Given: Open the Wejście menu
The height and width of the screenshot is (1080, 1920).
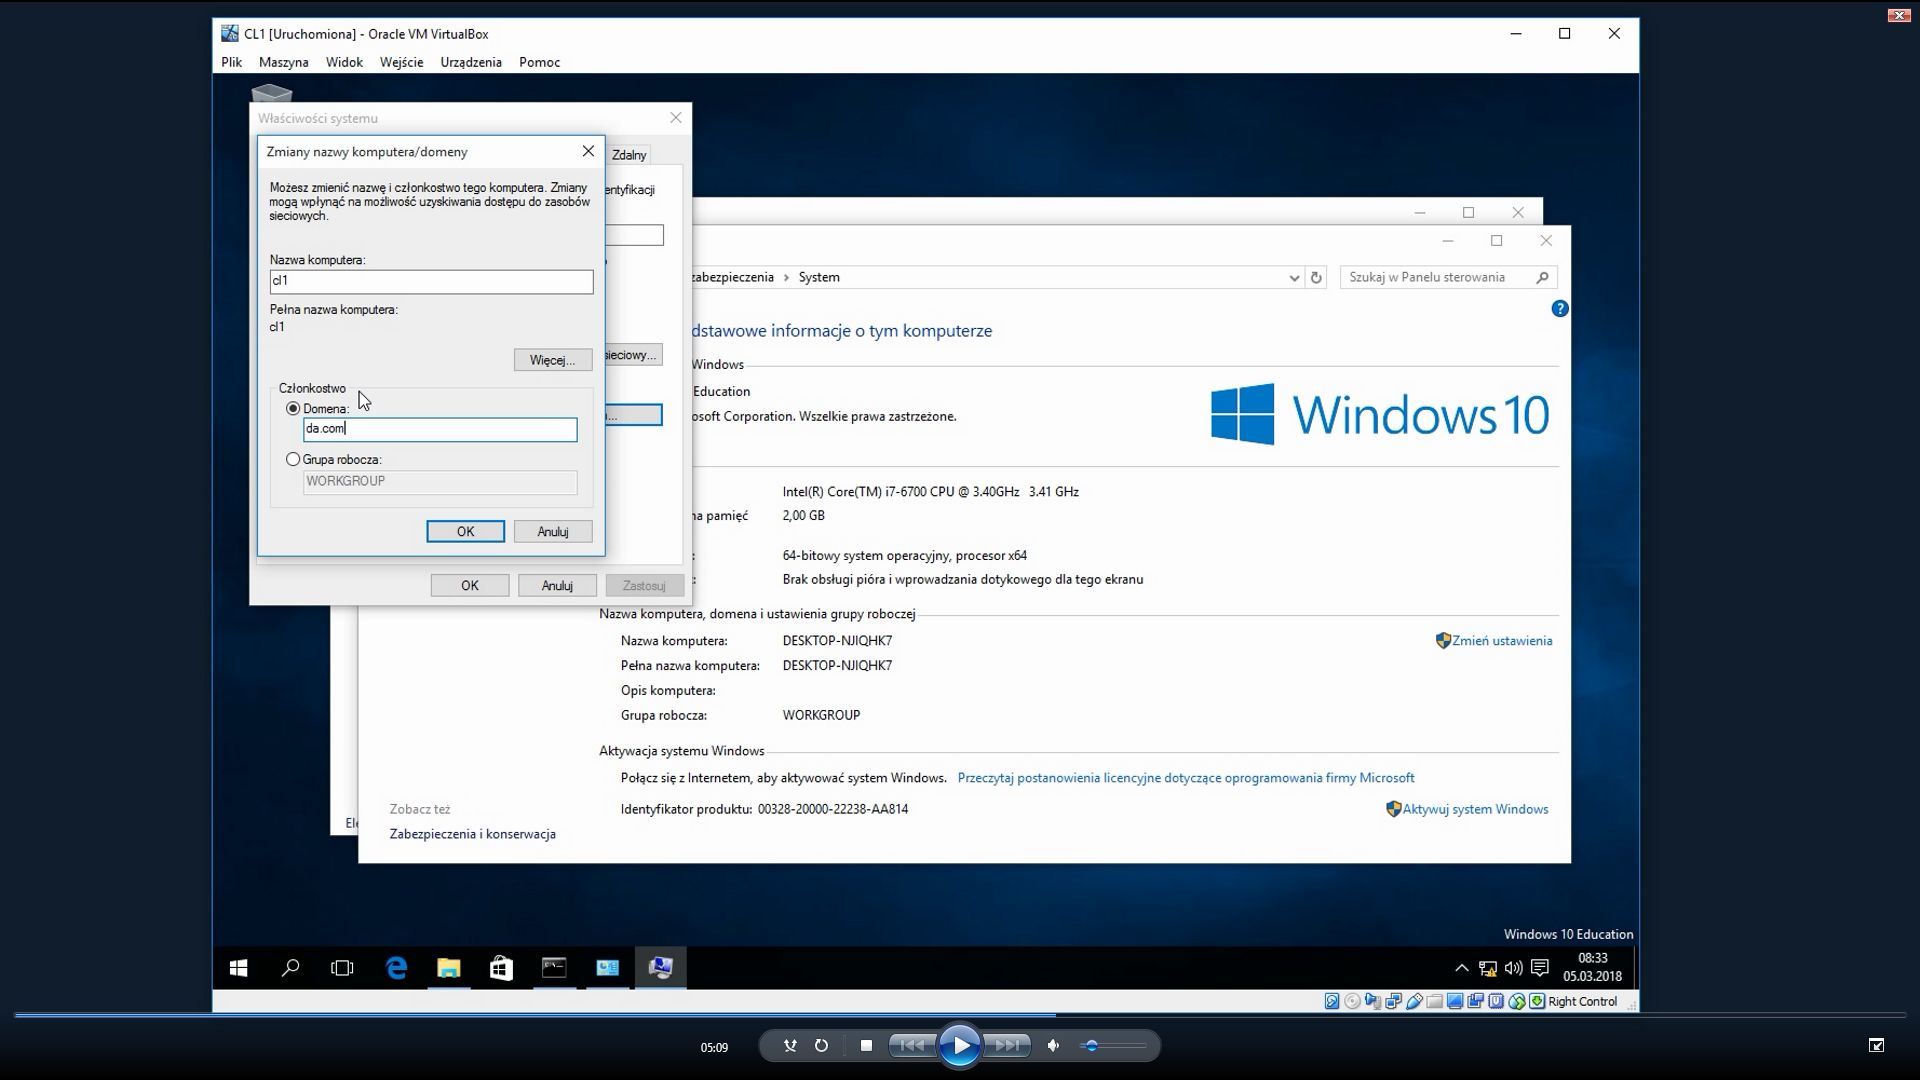Looking at the screenshot, I should tap(401, 62).
